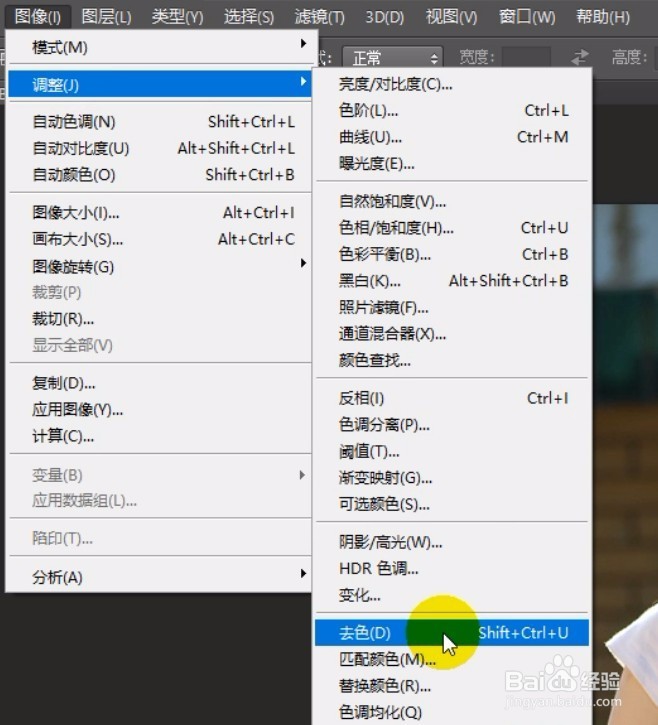Open 可选颜色(S)... adjustment

[x=452, y=504]
